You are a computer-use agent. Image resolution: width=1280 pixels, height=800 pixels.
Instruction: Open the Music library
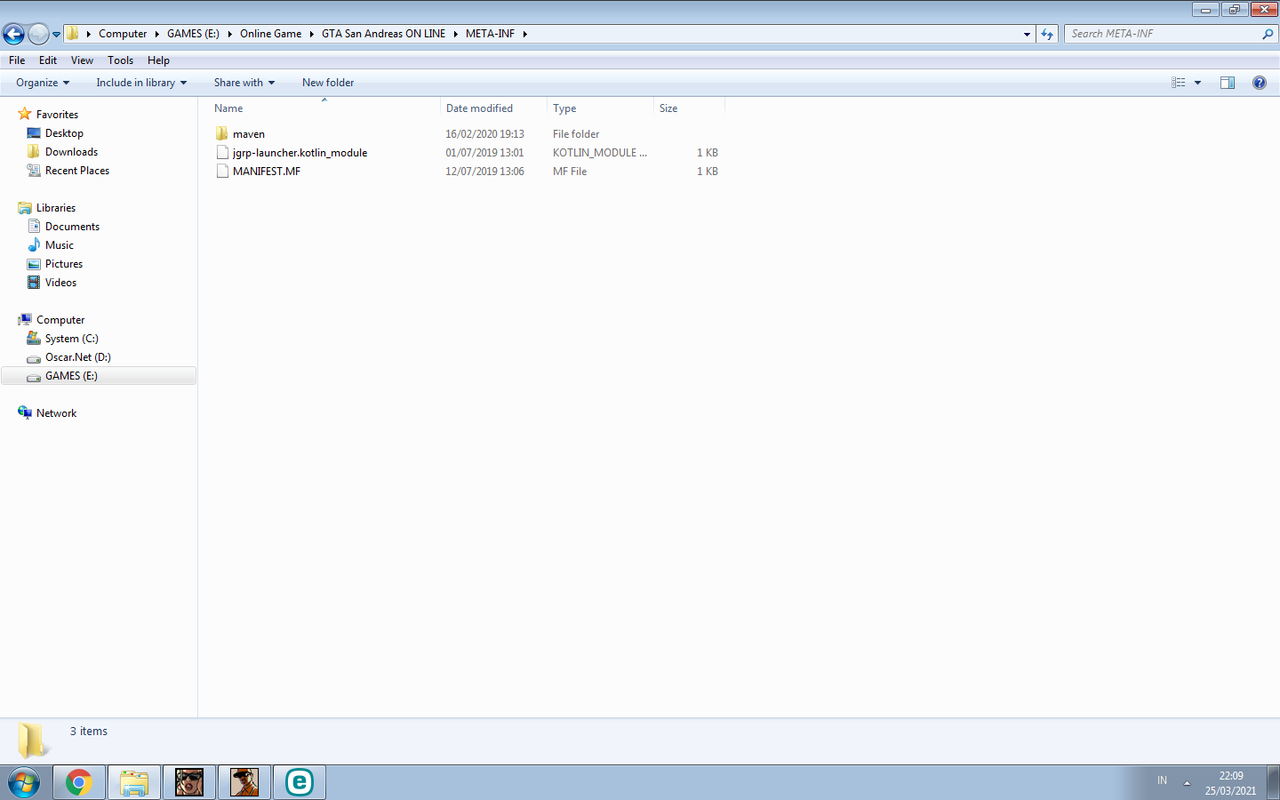click(x=59, y=245)
